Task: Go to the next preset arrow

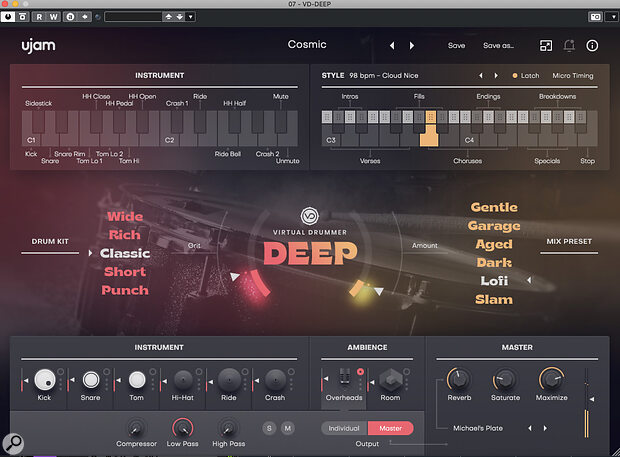Action: pos(412,45)
